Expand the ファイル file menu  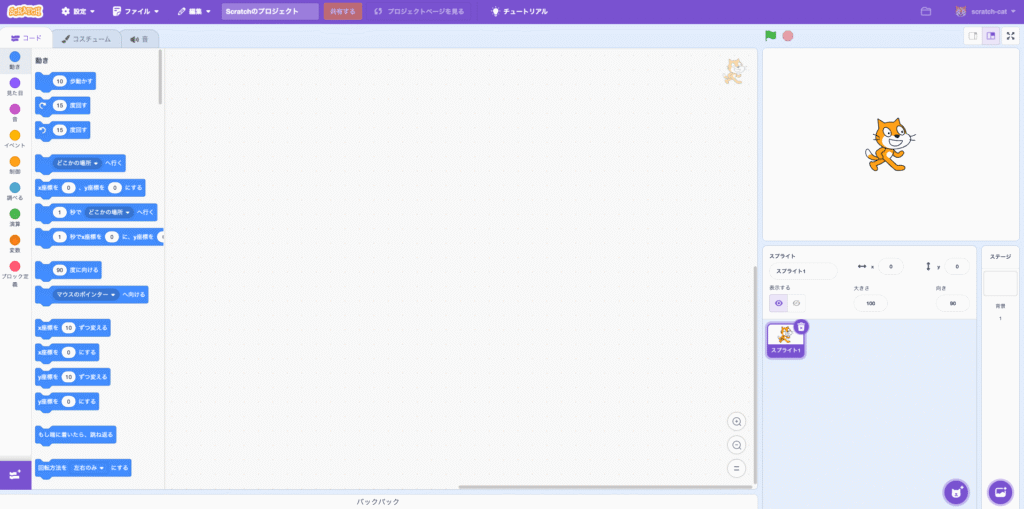click(136, 12)
